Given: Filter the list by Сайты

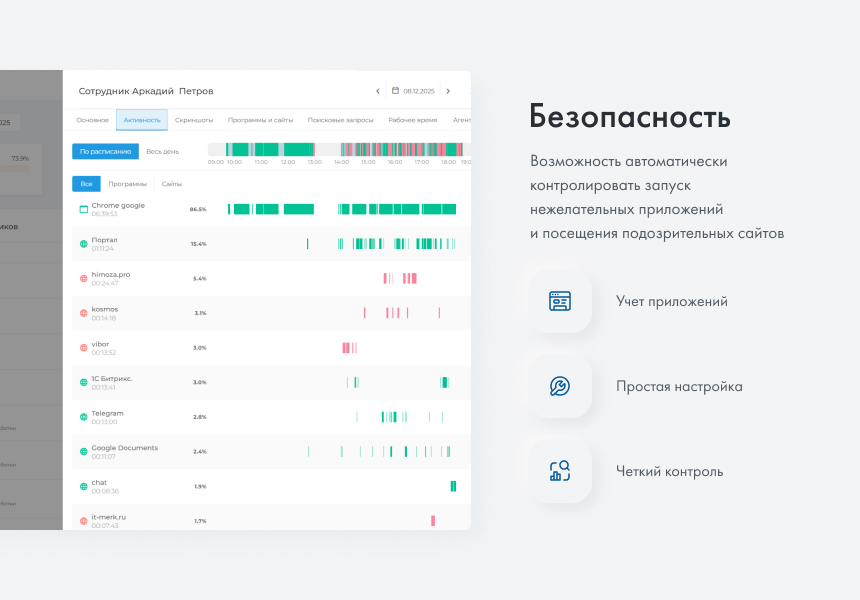Looking at the screenshot, I should point(171,184).
